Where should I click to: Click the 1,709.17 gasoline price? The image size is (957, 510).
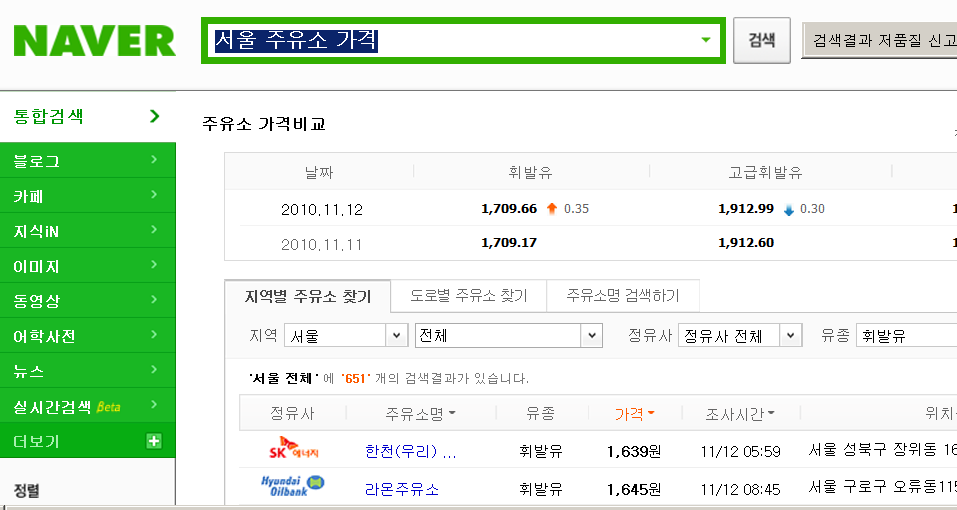click(509, 243)
